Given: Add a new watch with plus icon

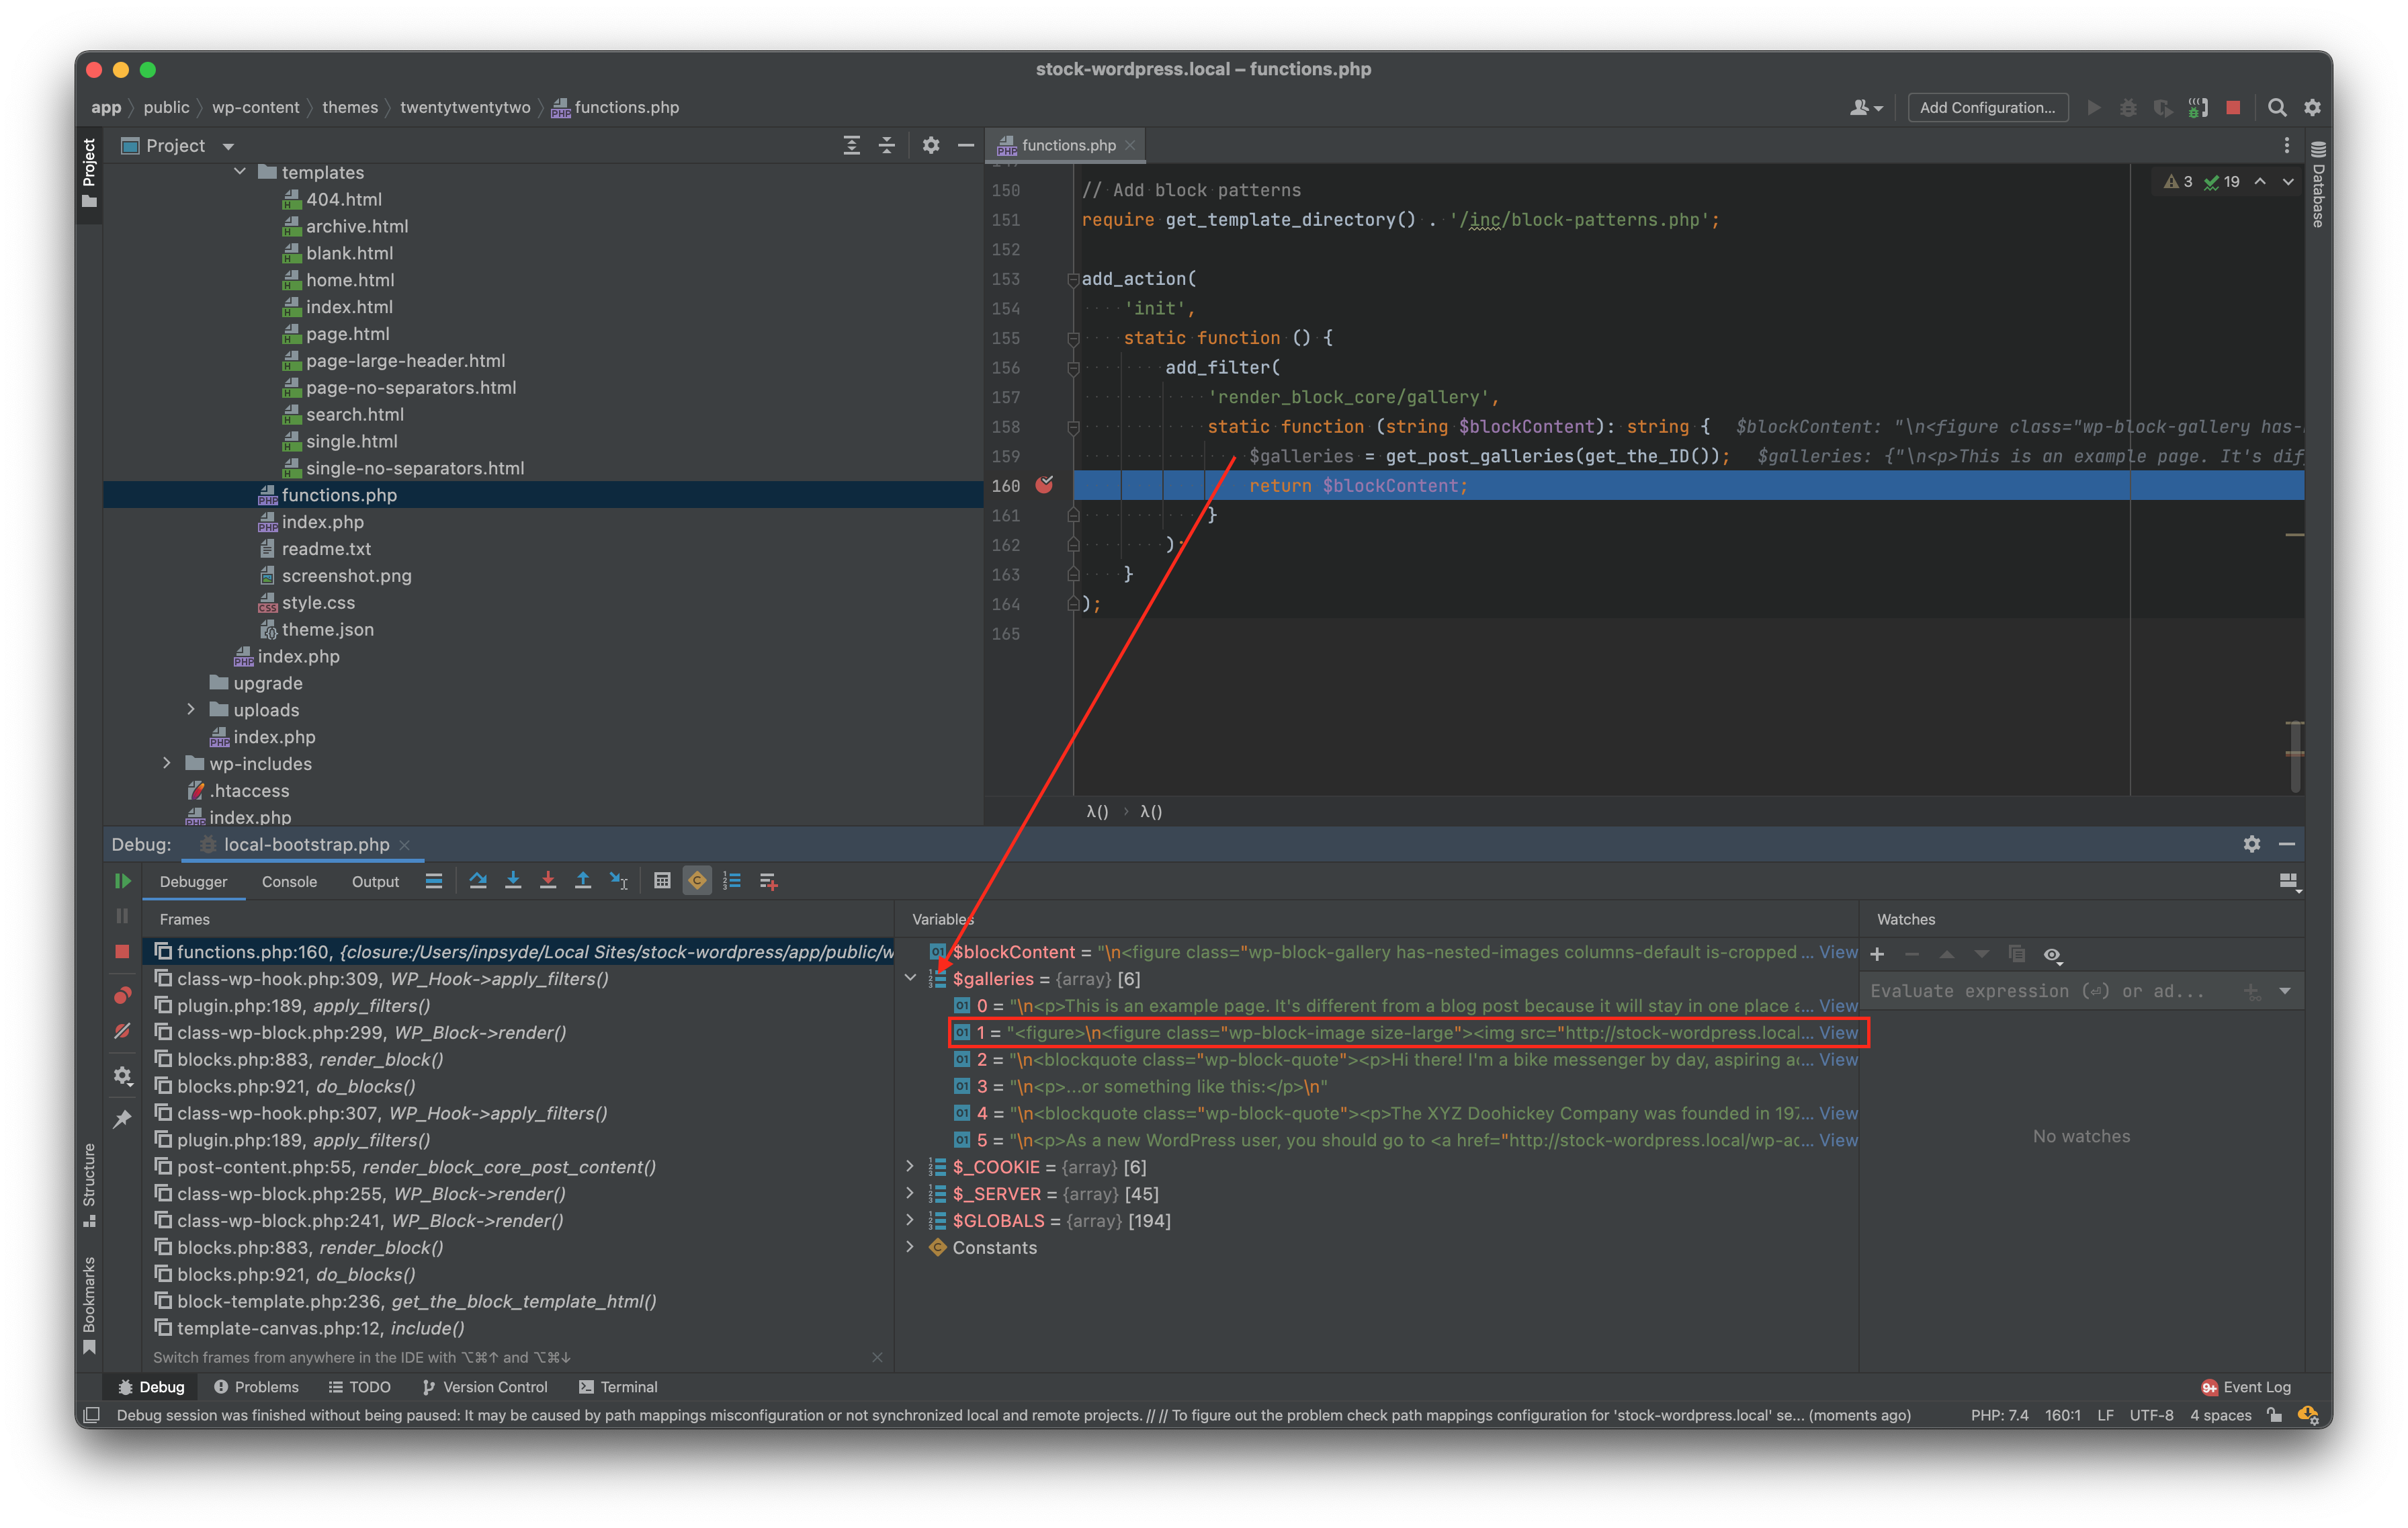Looking at the screenshot, I should 1877,954.
